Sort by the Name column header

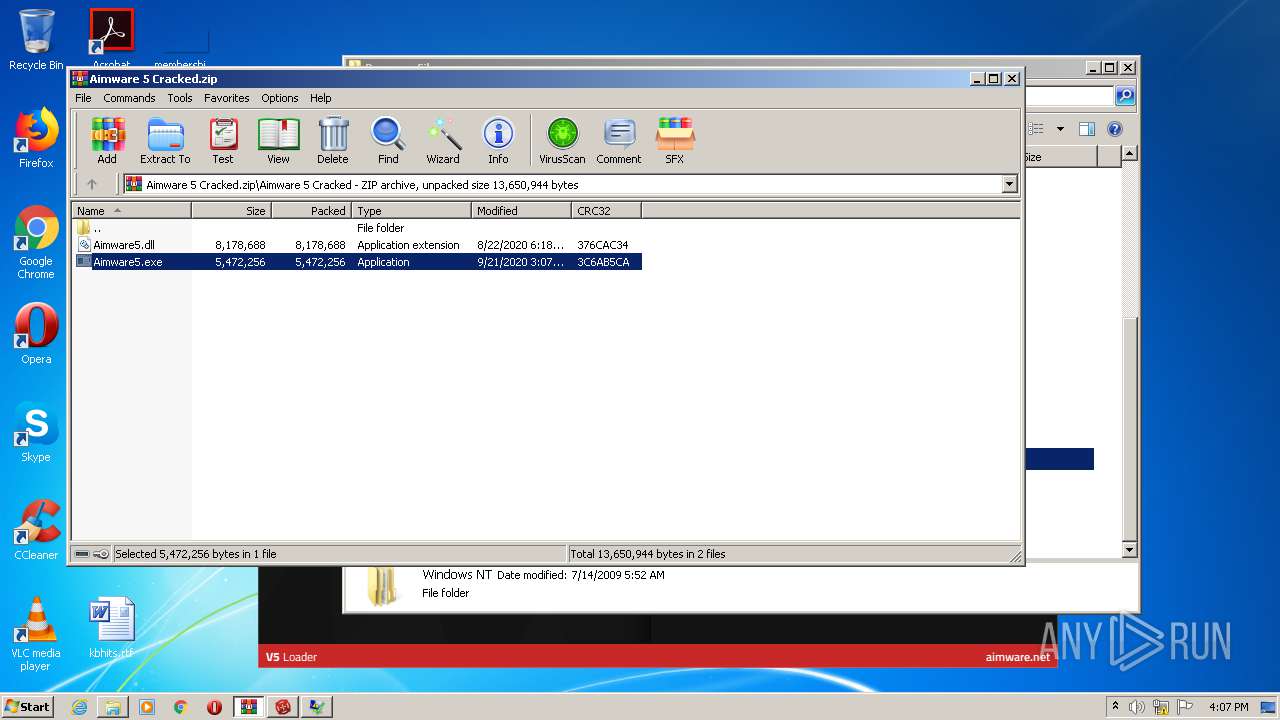click(131, 210)
